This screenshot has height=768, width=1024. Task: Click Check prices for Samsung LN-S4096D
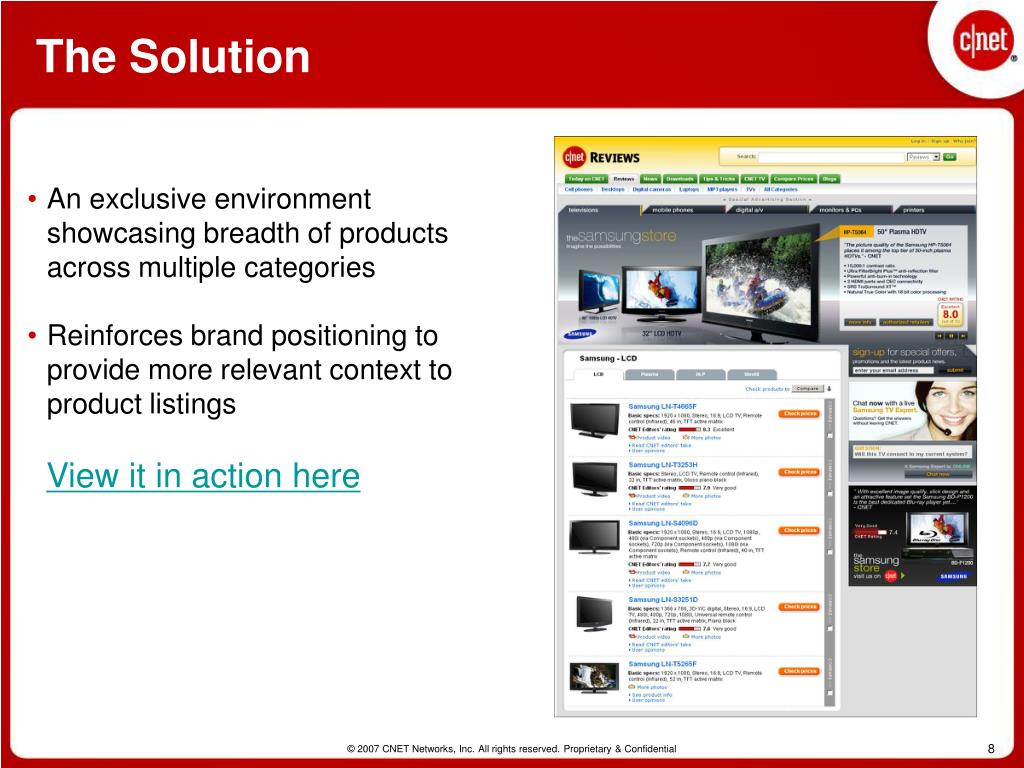click(x=799, y=530)
